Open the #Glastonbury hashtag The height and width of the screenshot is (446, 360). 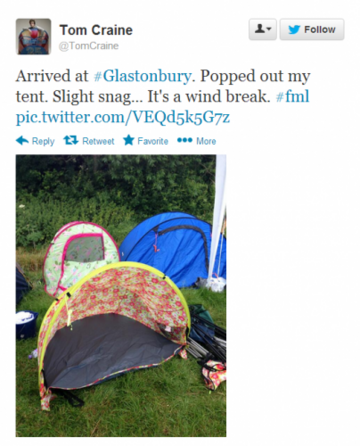click(x=143, y=76)
